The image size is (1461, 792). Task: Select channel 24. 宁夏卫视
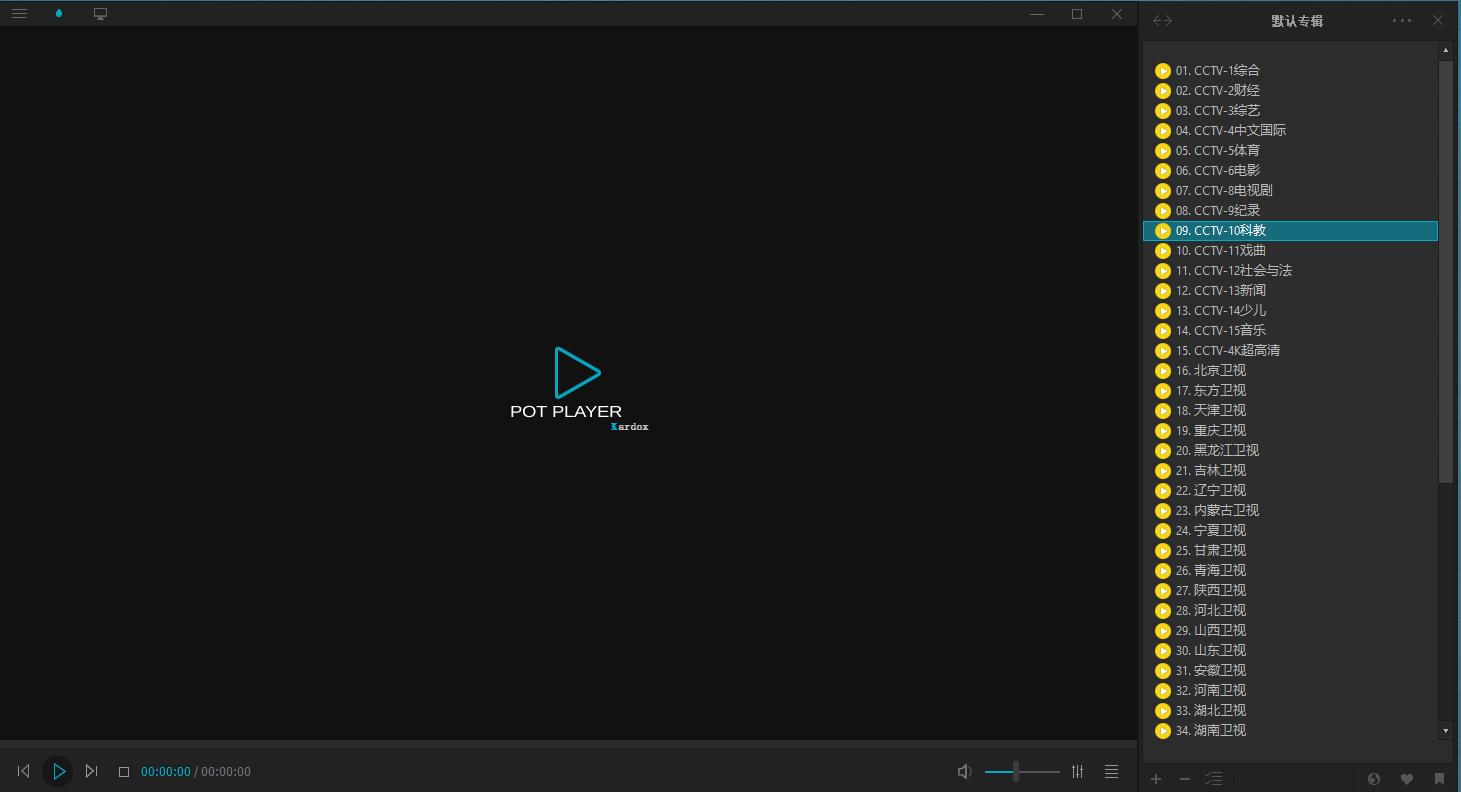(1290, 530)
